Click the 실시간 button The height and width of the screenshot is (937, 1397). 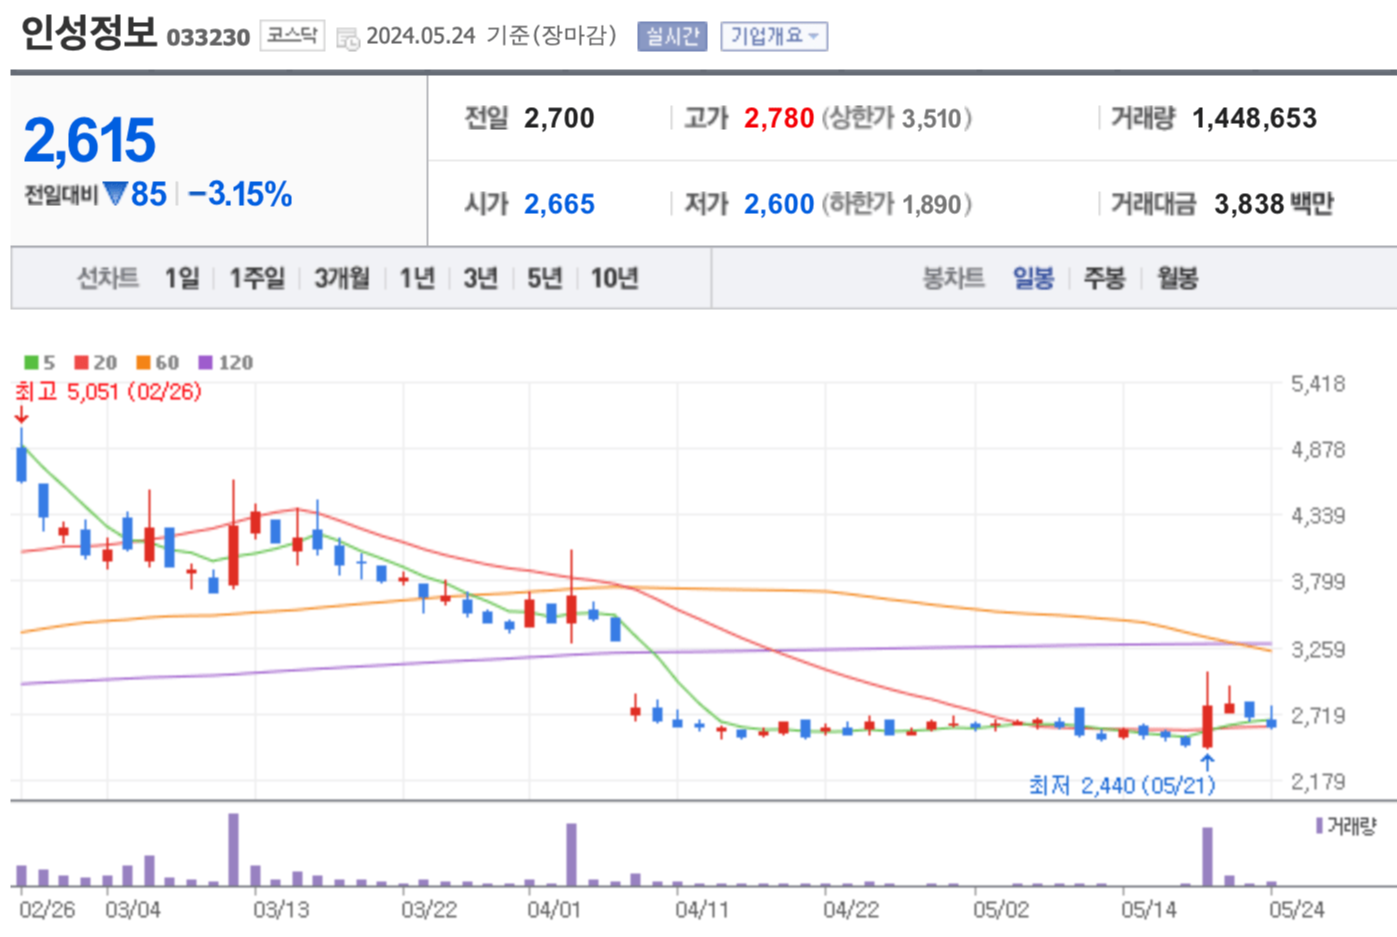(x=672, y=37)
